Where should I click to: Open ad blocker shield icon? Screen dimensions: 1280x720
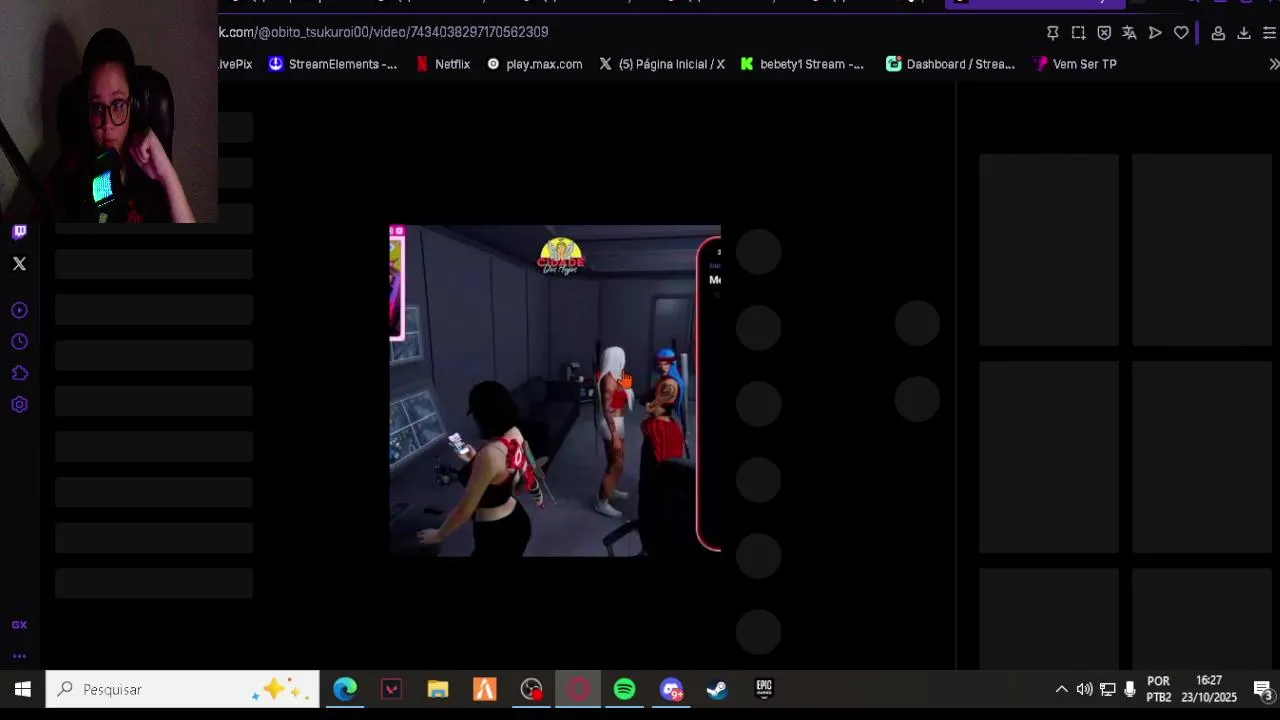[x=1104, y=33]
